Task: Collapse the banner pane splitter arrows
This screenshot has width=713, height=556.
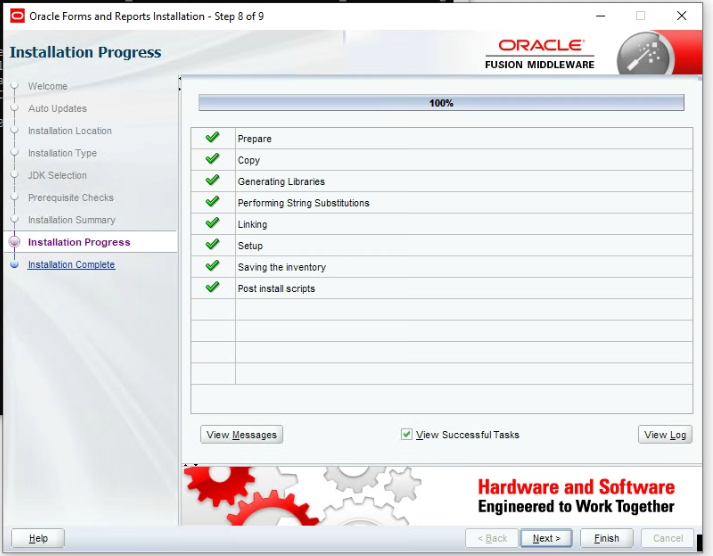Action: (x=191, y=465)
